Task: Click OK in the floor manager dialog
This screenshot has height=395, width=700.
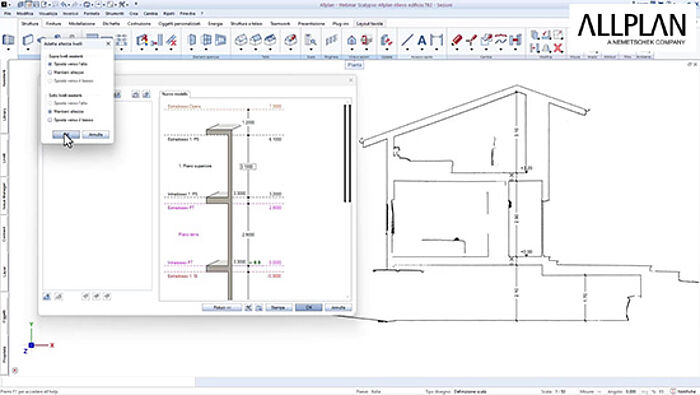Action: coord(308,308)
